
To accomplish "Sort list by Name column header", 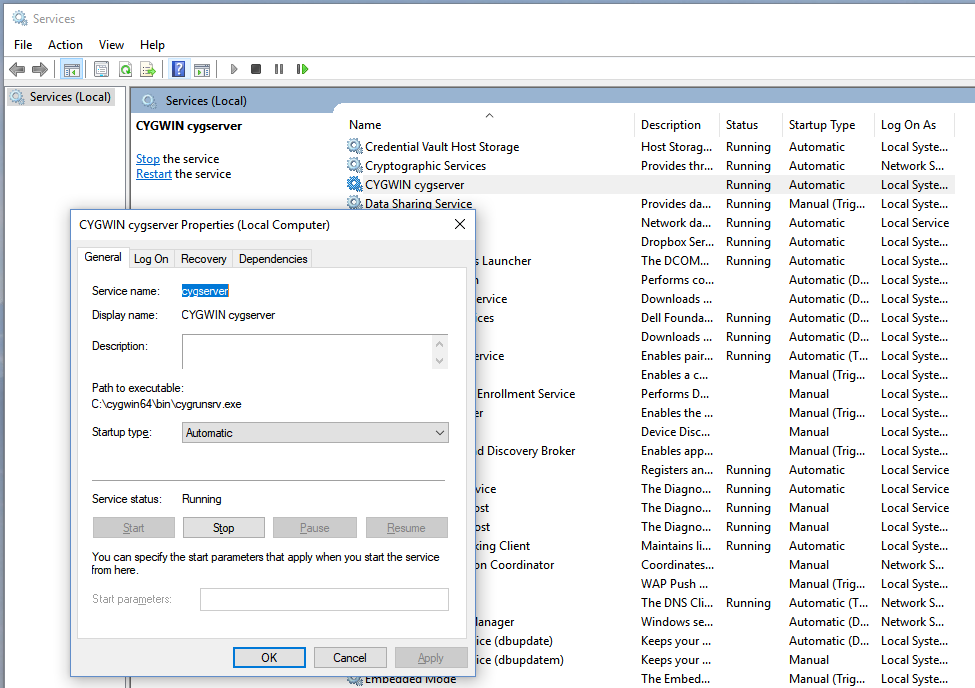I will click(365, 125).
